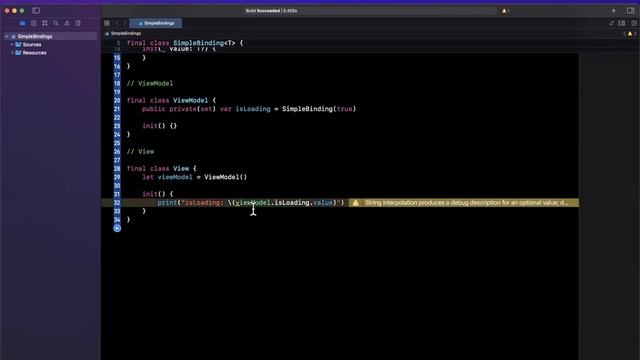Screen dimensions: 640x360
Task: Open the related items grid icon
Action: click(x=107, y=23)
